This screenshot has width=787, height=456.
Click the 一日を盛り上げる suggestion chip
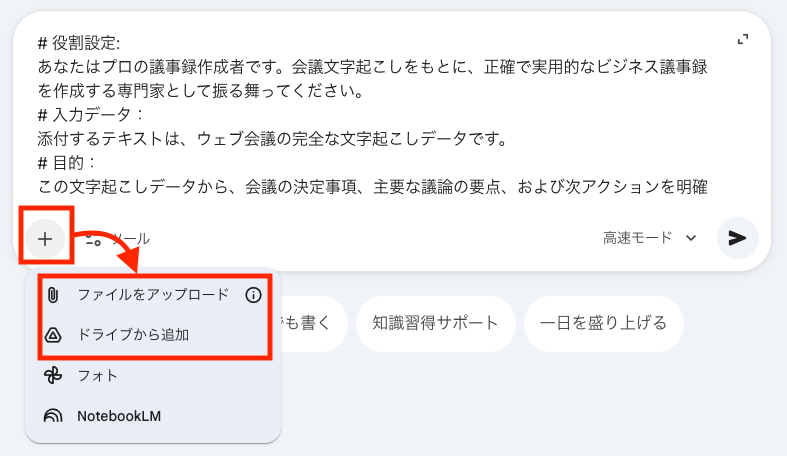[603, 323]
